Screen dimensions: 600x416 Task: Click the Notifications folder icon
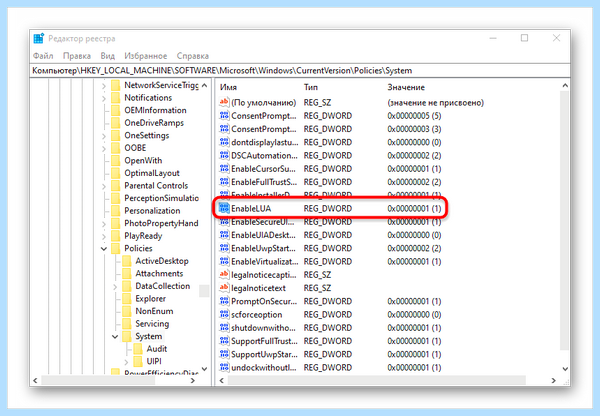[x=116, y=98]
